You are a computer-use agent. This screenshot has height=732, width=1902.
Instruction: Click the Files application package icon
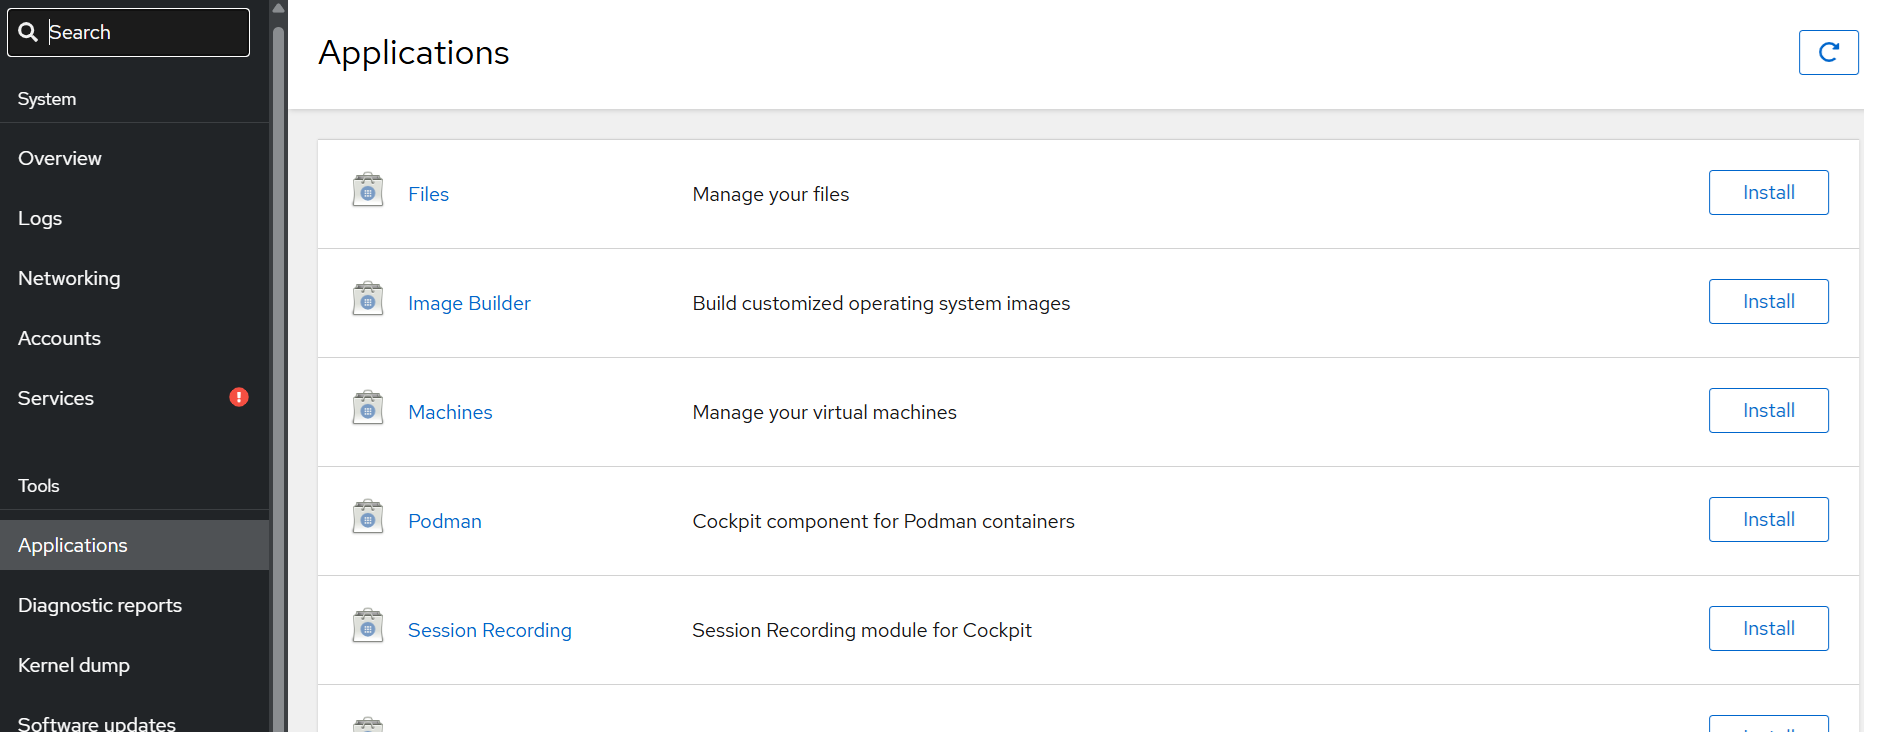(368, 190)
